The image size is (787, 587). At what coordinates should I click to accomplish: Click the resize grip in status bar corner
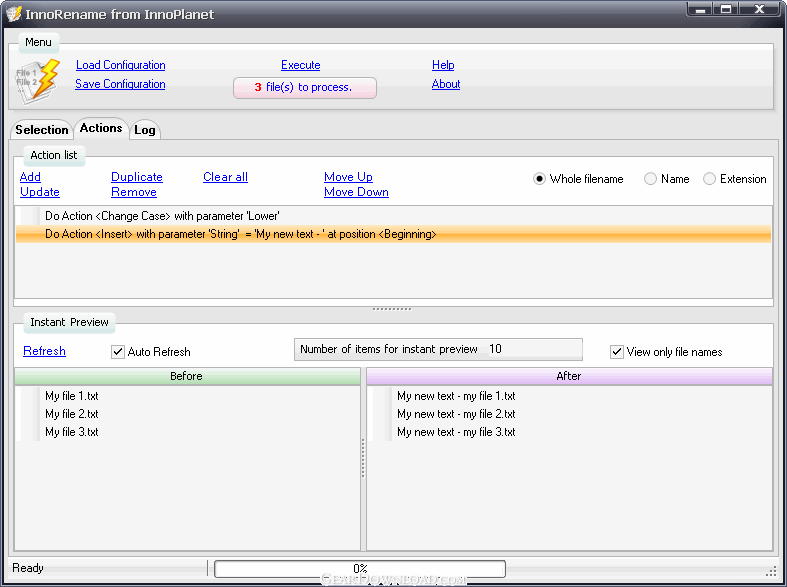point(771,571)
